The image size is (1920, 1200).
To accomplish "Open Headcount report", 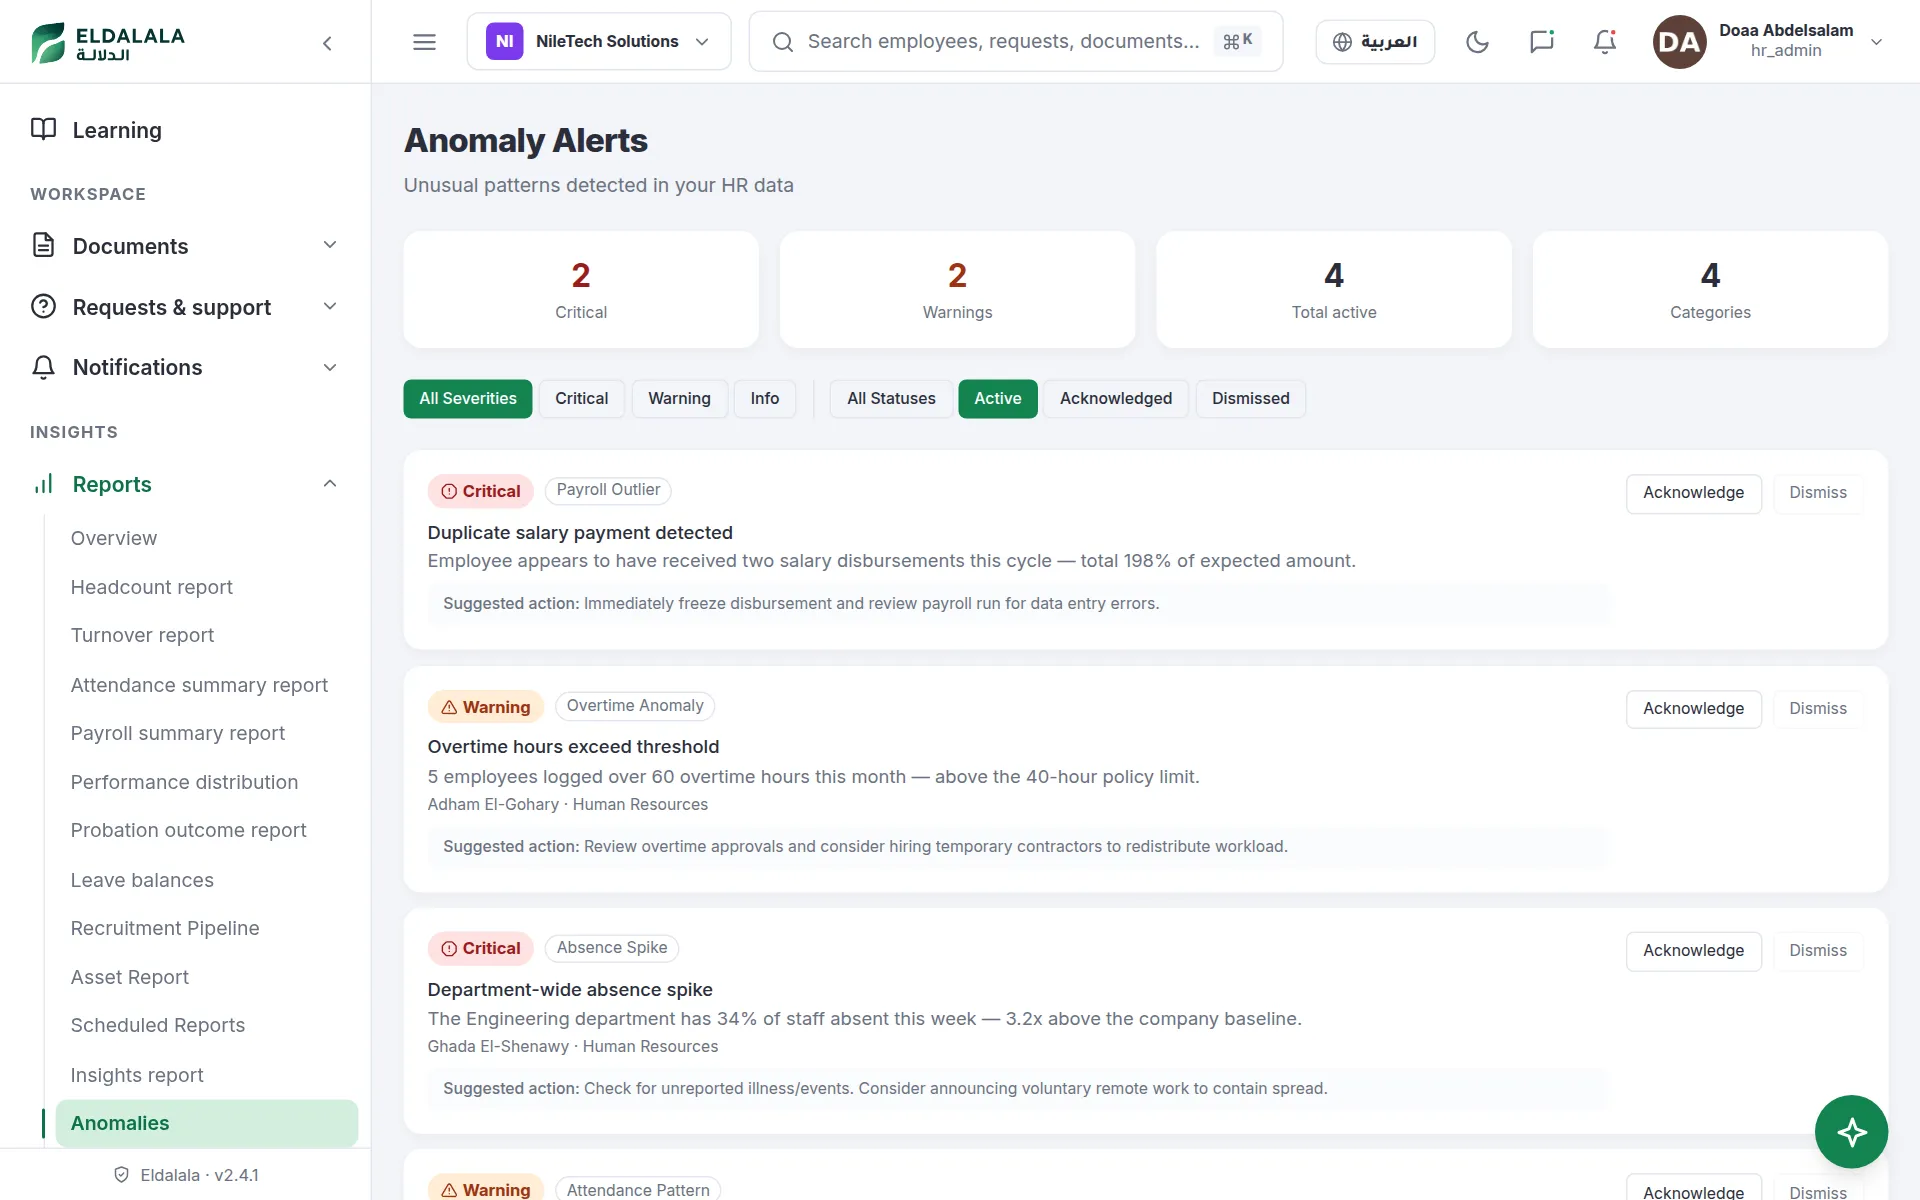I will pyautogui.click(x=152, y=587).
